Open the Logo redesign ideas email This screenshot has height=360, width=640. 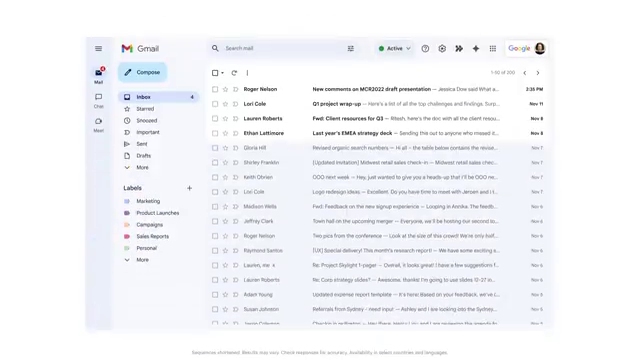378,192
